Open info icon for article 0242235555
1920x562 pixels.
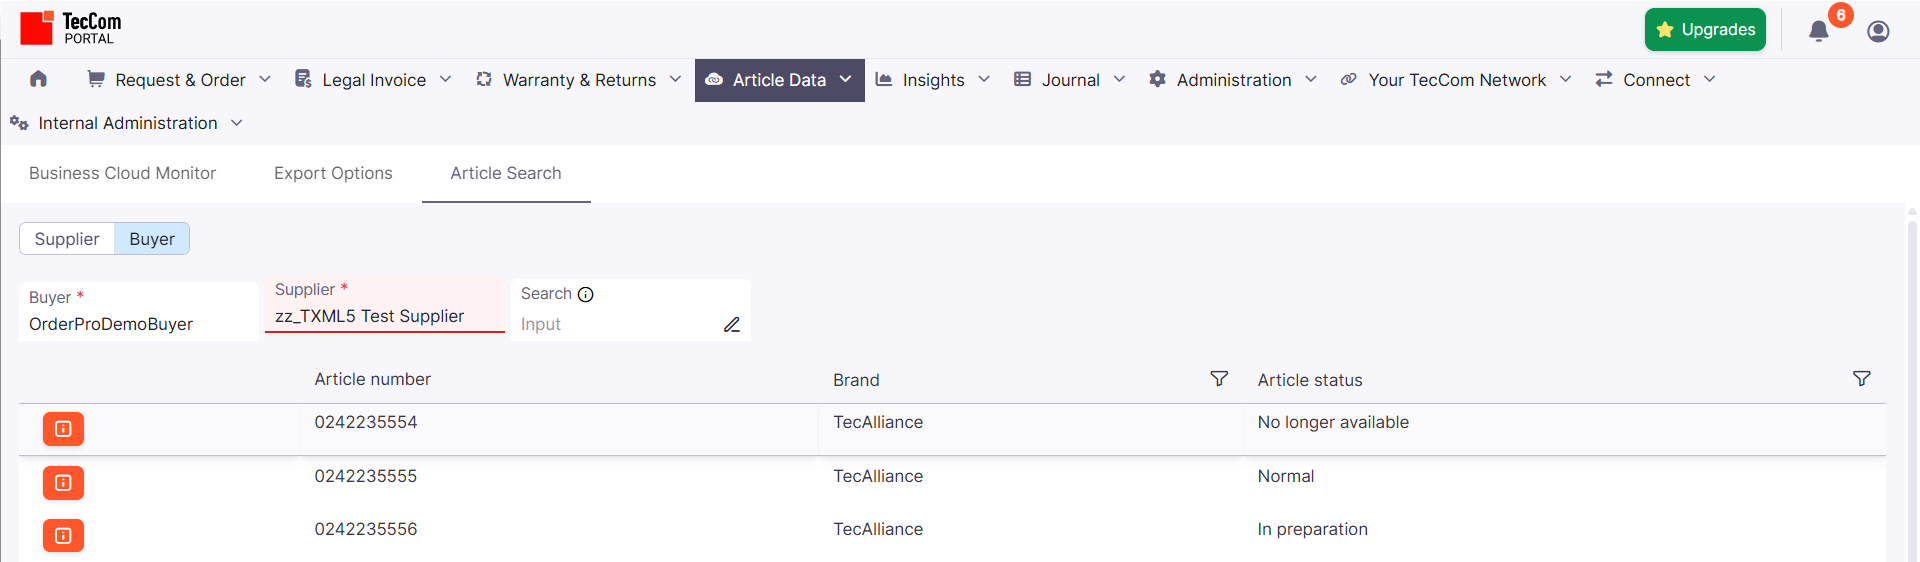point(63,483)
